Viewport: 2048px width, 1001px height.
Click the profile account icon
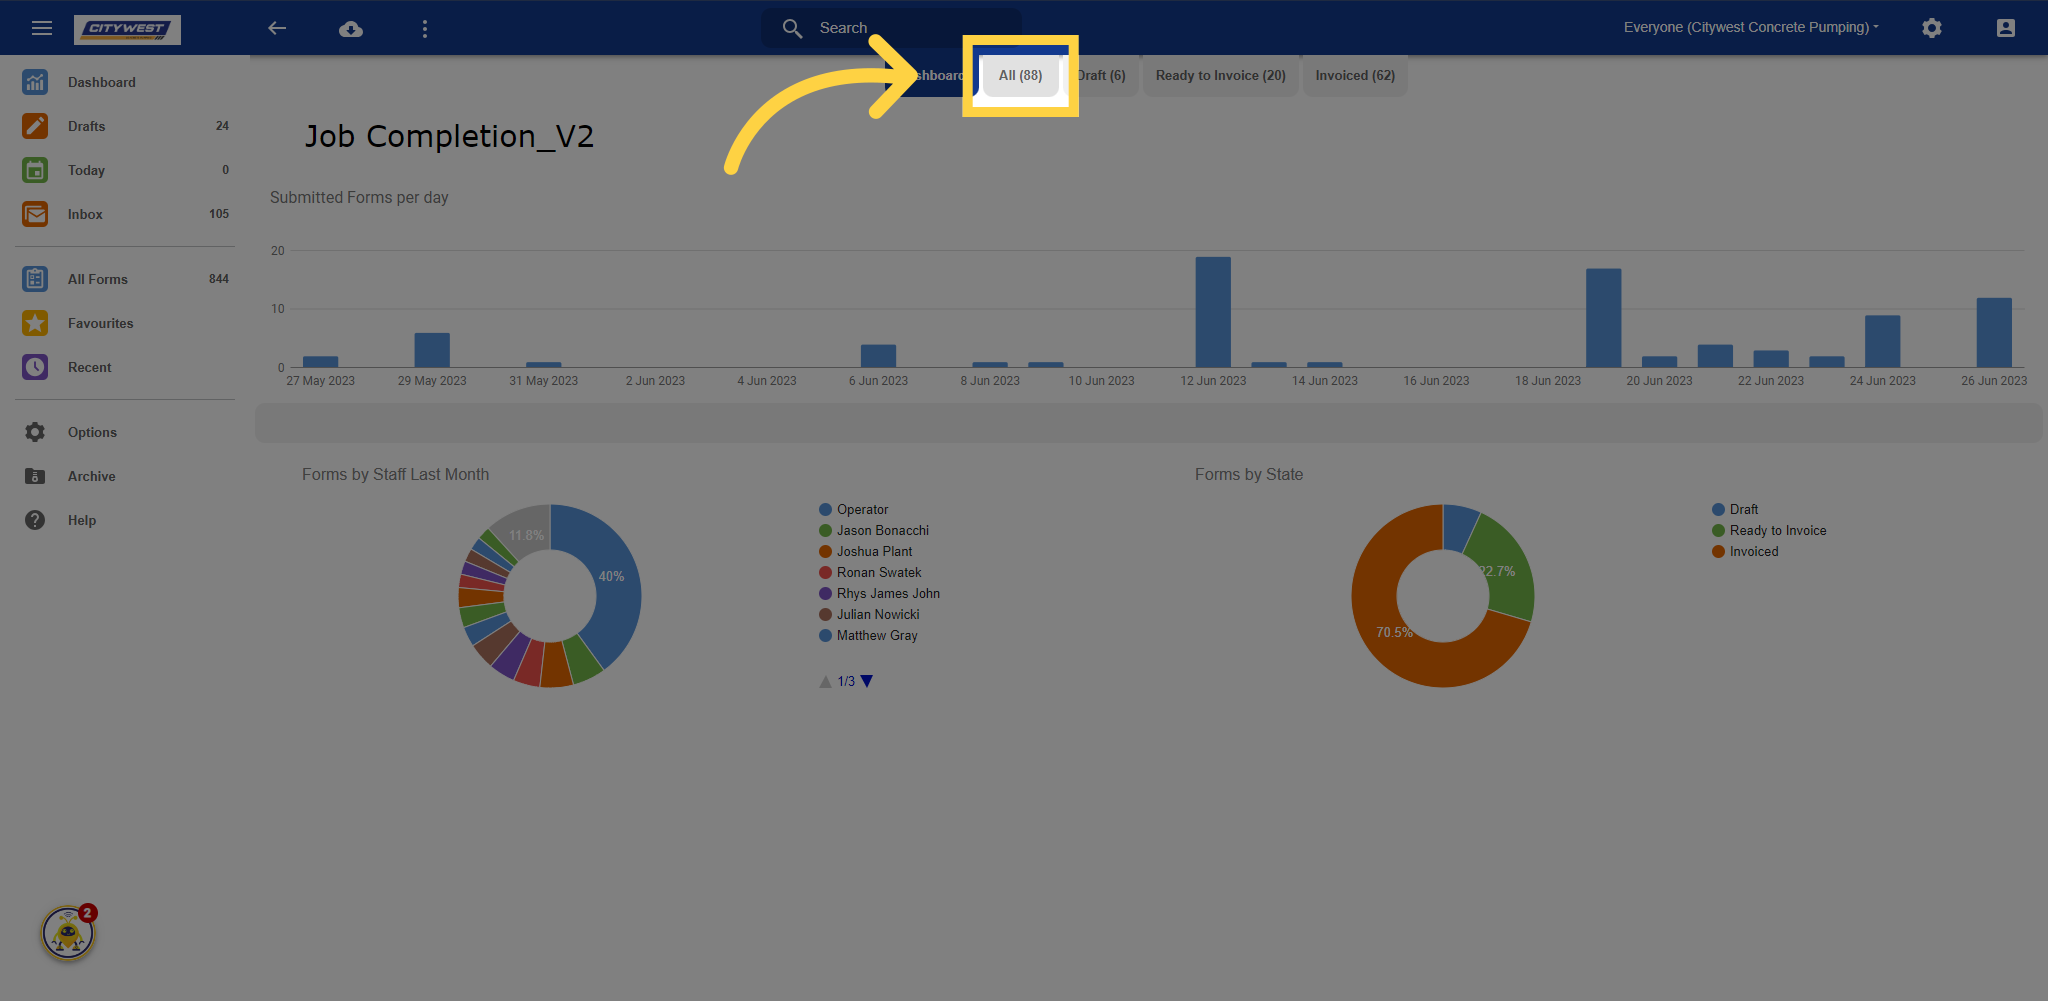[2006, 28]
